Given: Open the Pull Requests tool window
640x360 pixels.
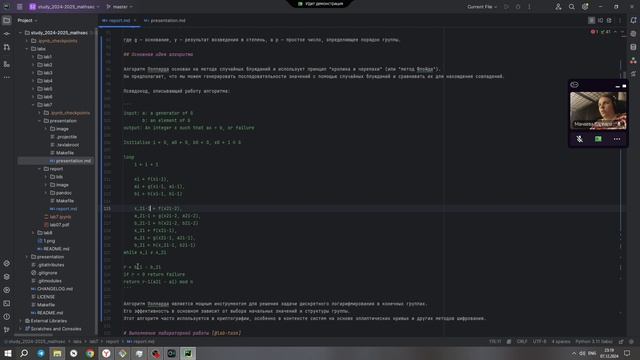Looking at the screenshot, I should click(7, 47).
